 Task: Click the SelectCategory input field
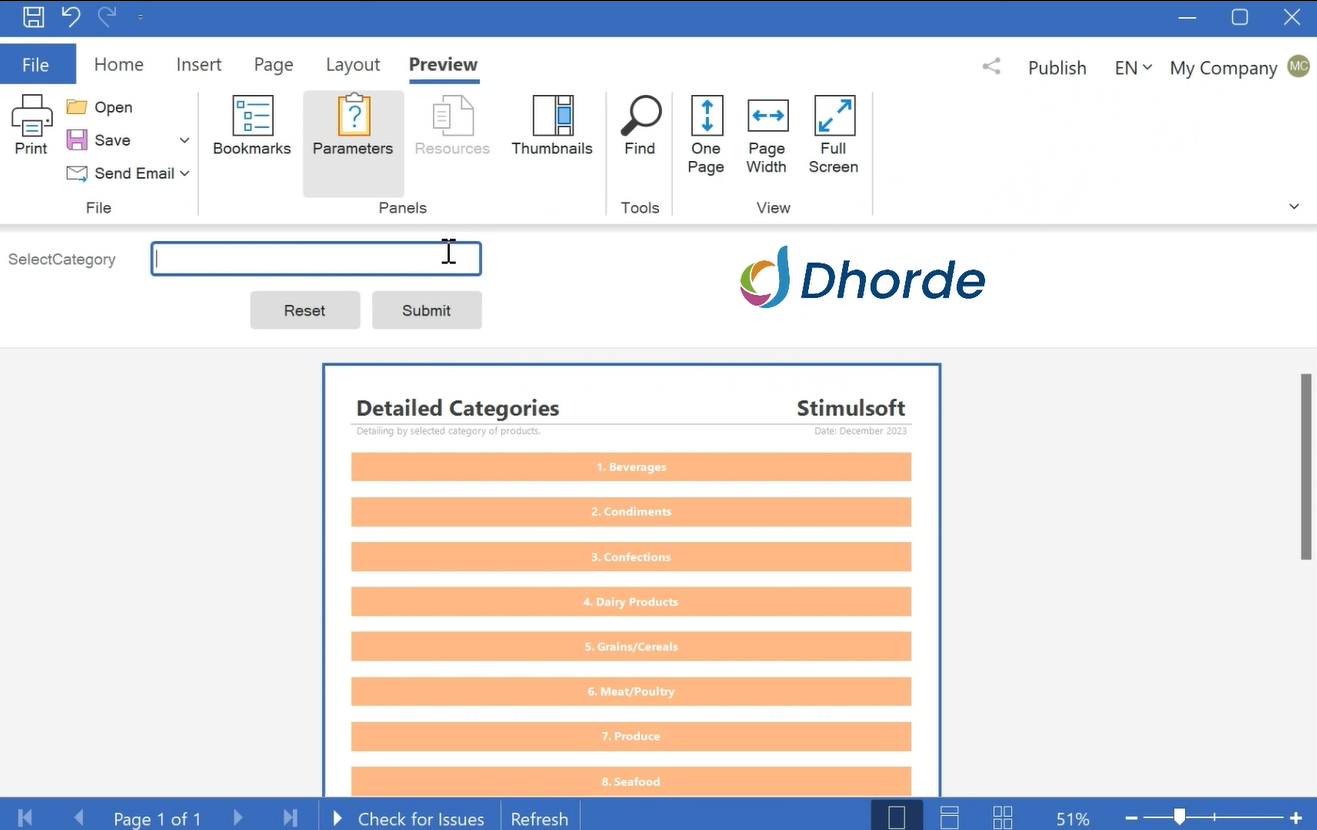pyautogui.click(x=316, y=259)
